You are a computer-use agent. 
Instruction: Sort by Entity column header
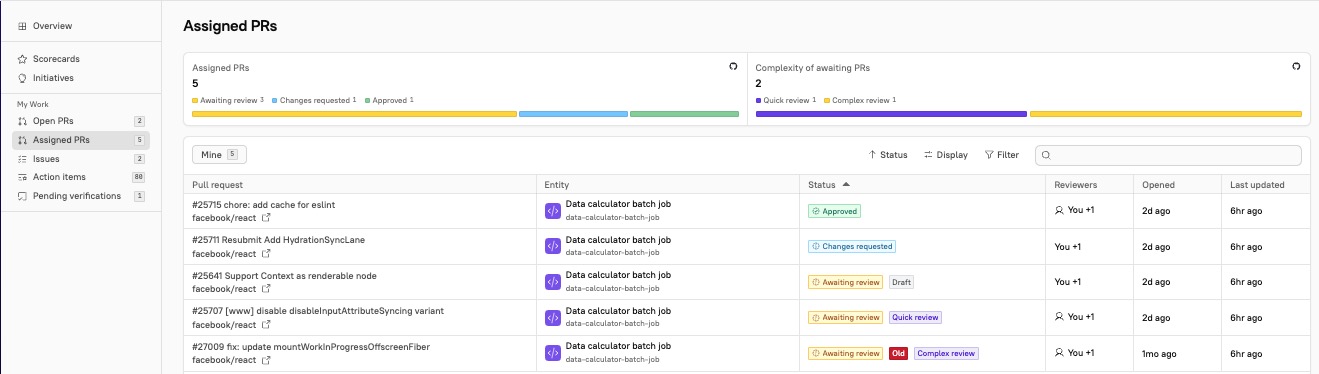click(556, 185)
